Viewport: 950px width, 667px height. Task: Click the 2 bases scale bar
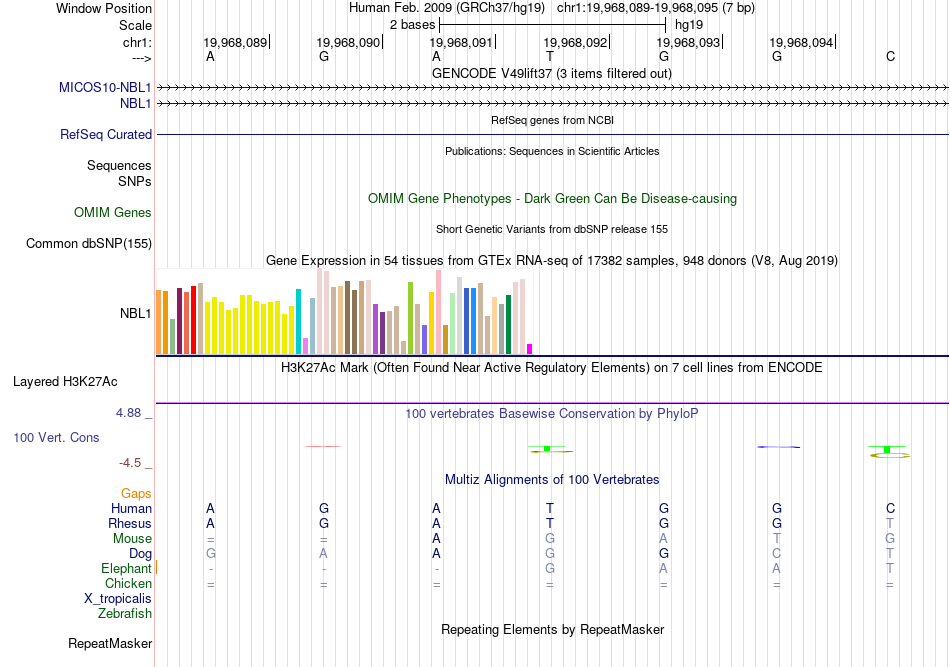[x=553, y=25]
